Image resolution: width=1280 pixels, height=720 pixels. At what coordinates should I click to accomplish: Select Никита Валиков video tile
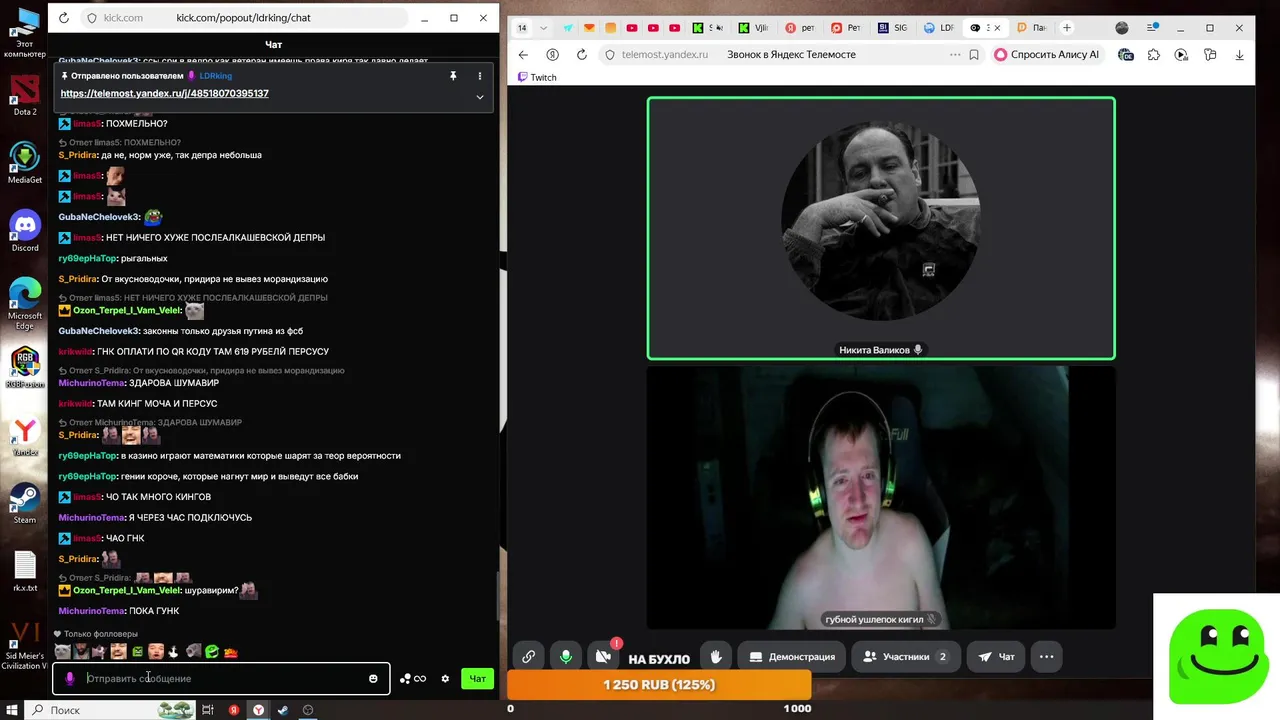881,228
